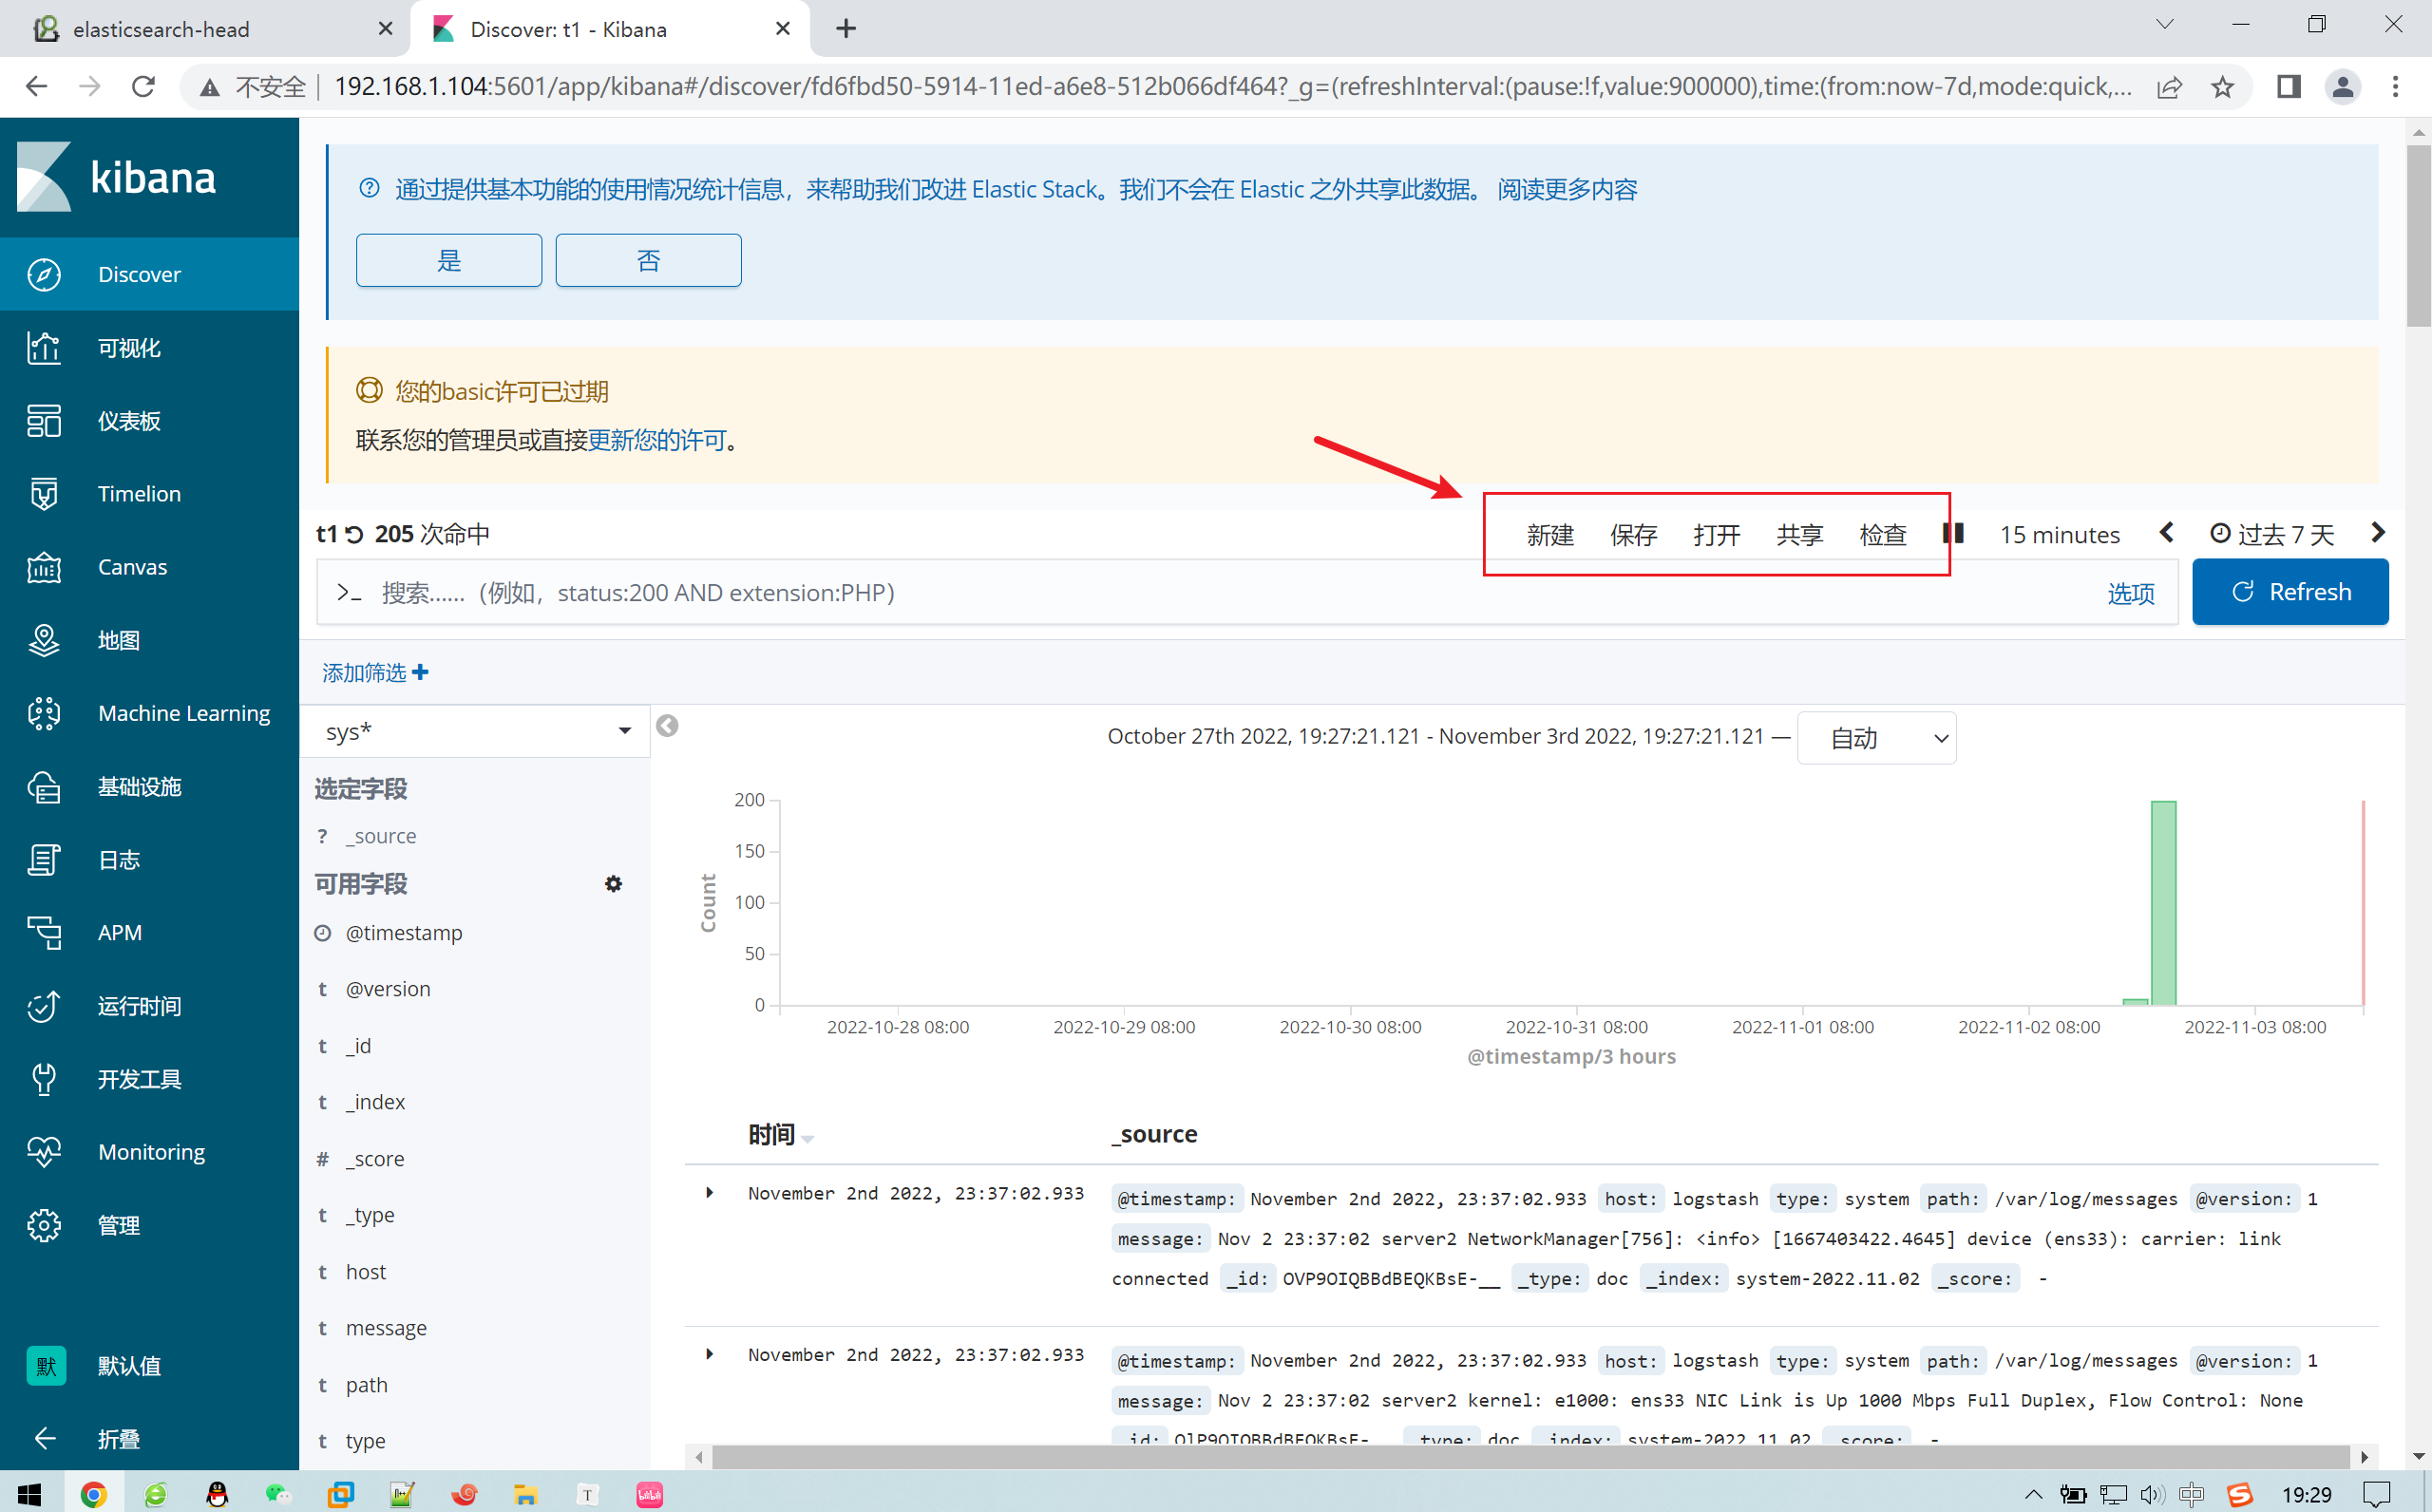Image resolution: width=2432 pixels, height=1512 pixels.
Task: Select the @timestamp field
Action: 404,933
